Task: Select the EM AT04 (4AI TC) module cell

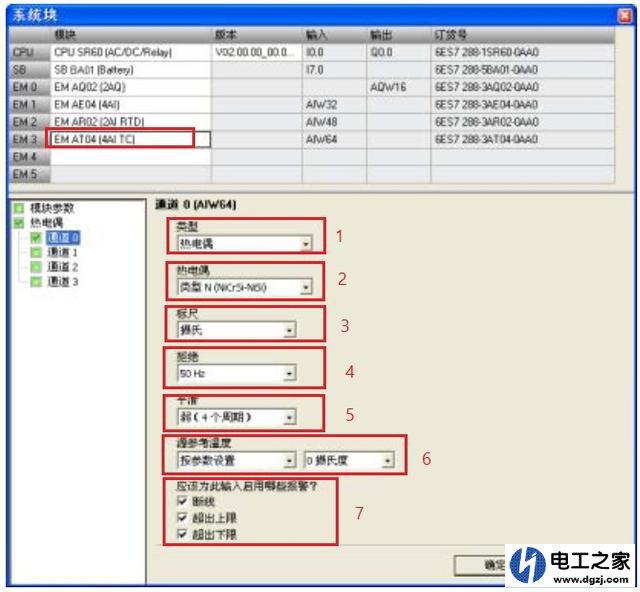Action: (x=120, y=139)
